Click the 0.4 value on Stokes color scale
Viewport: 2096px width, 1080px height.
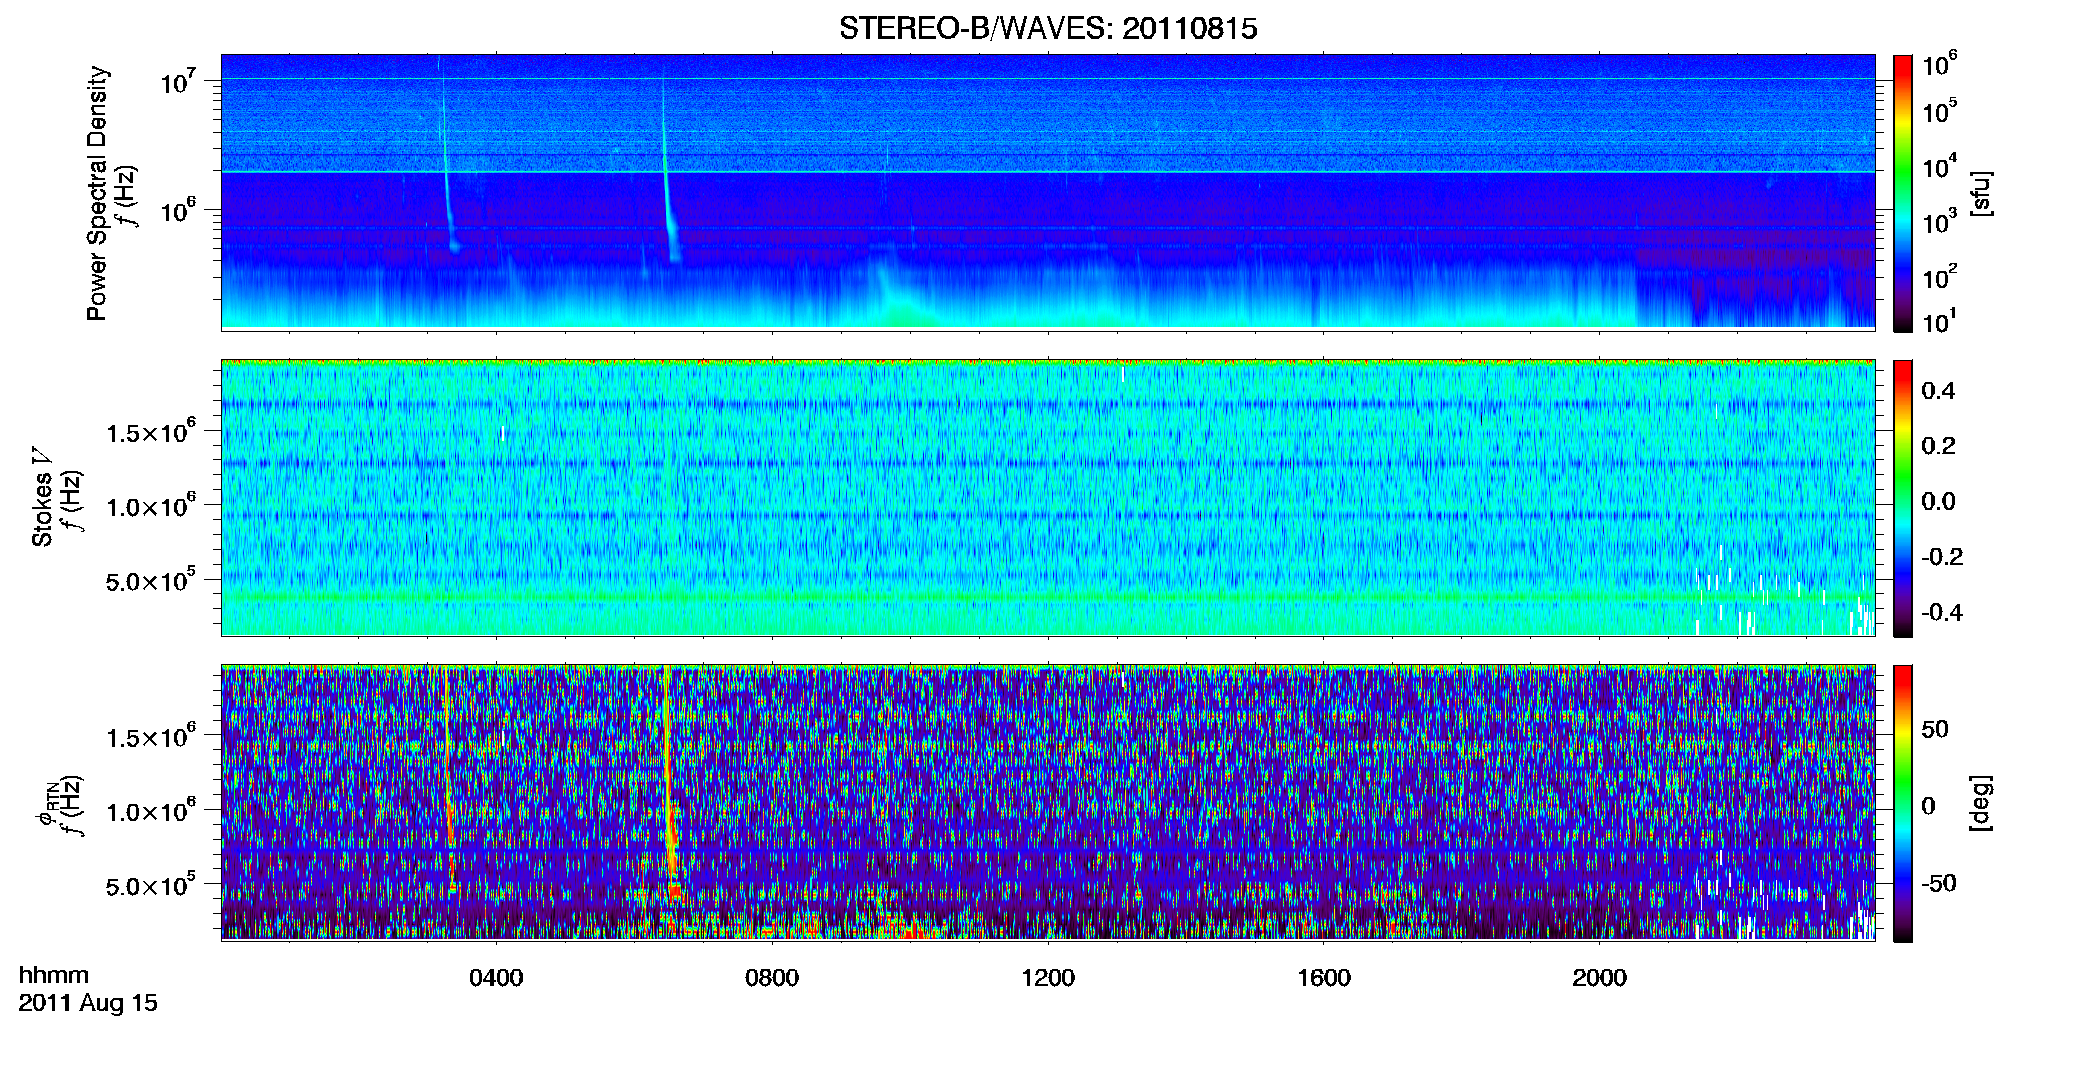coord(1938,391)
